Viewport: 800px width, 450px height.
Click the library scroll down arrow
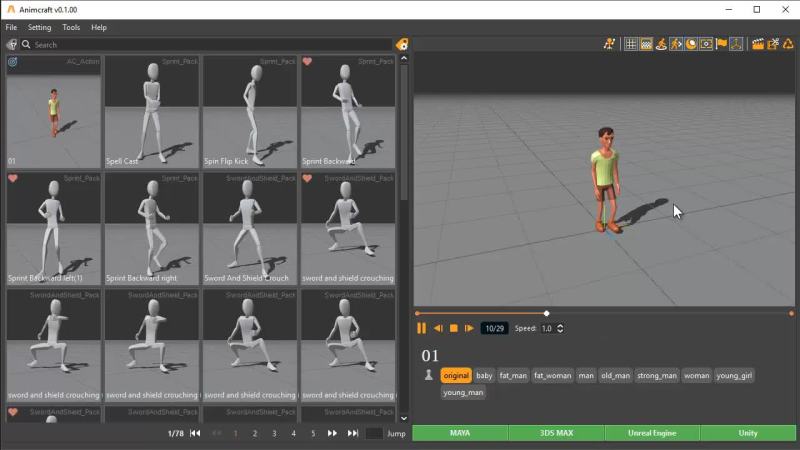coord(404,418)
